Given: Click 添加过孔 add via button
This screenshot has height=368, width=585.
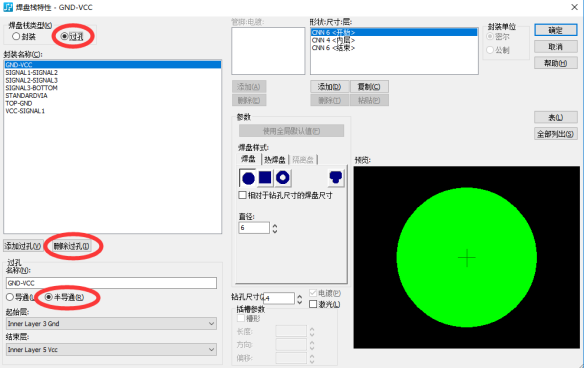Looking at the screenshot, I should [x=23, y=246].
